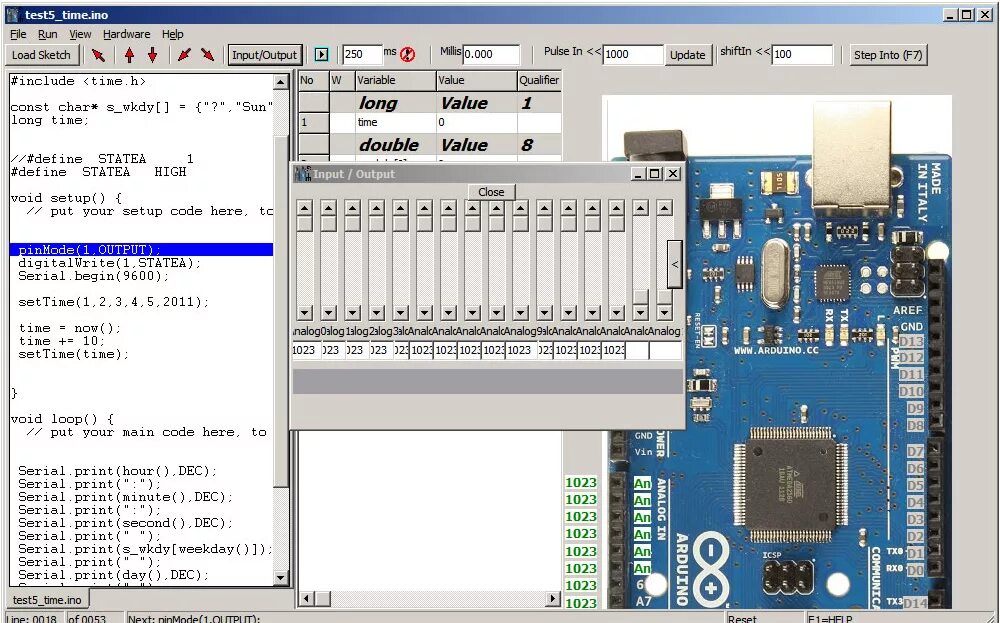Click the Step Into (F7) button
The image size is (1000, 623).
click(888, 55)
